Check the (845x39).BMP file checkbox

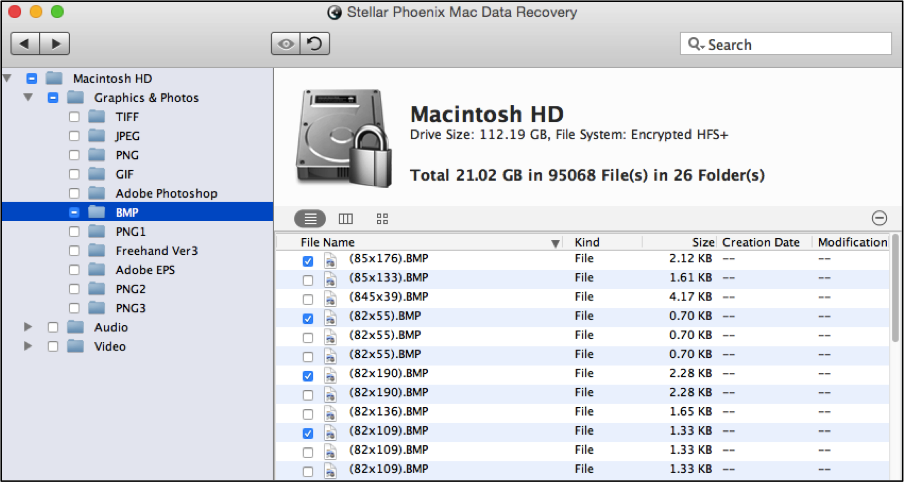308,299
